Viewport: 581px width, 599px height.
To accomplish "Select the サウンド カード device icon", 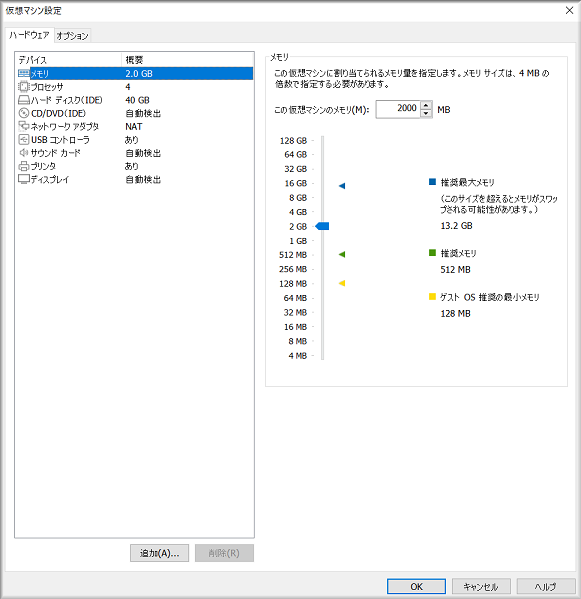I will click(x=24, y=152).
